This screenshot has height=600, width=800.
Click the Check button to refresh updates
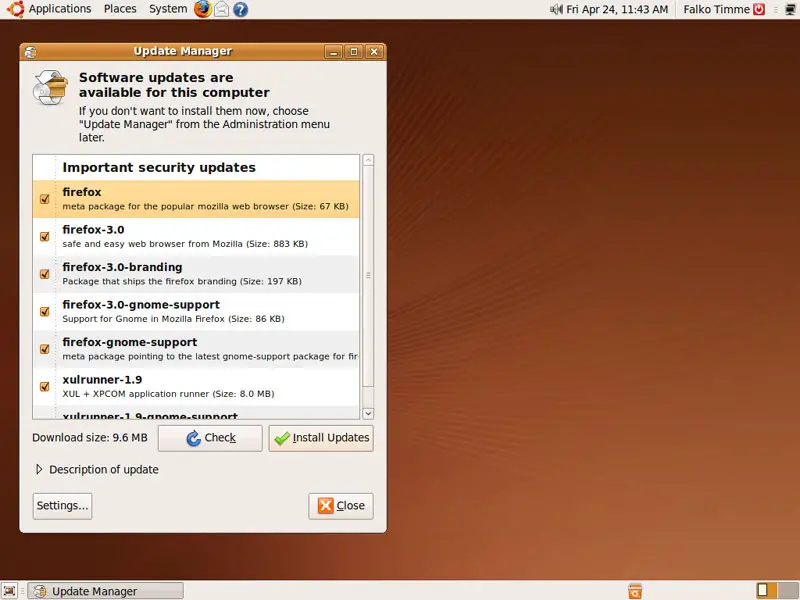(210, 438)
